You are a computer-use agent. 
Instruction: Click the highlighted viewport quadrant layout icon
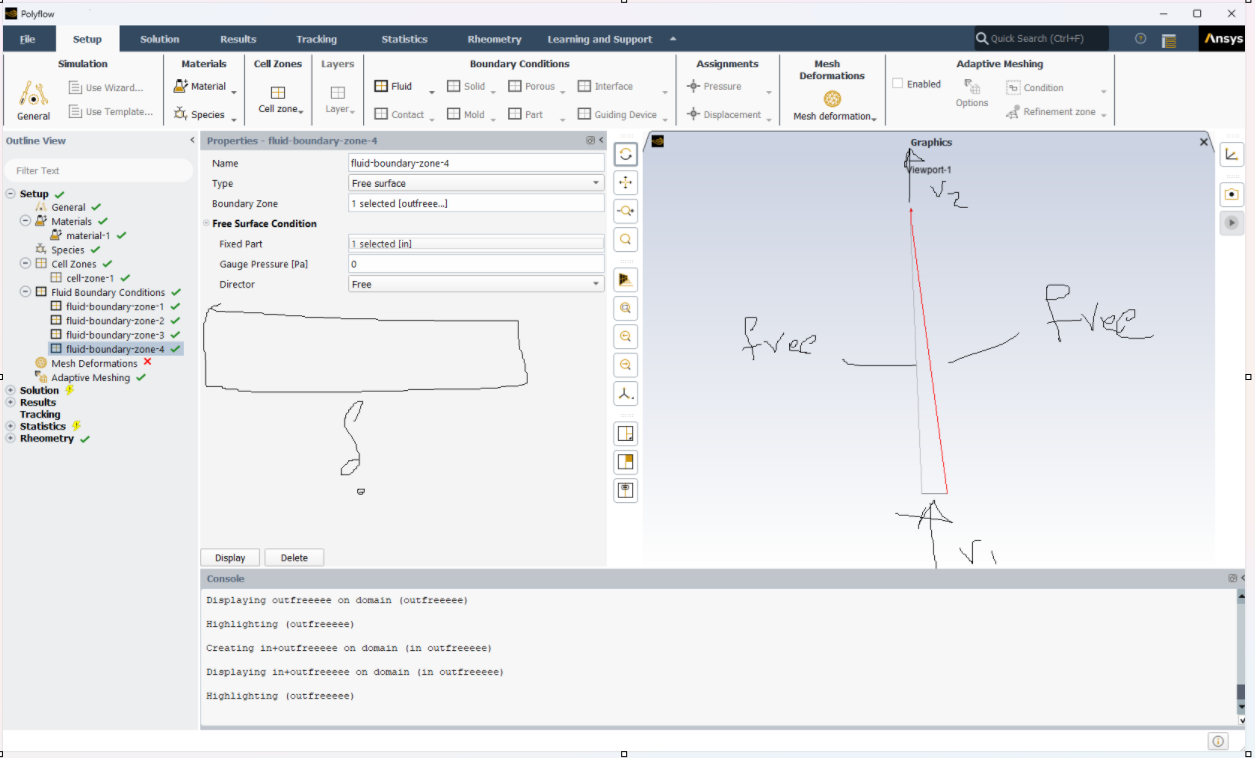click(x=626, y=462)
